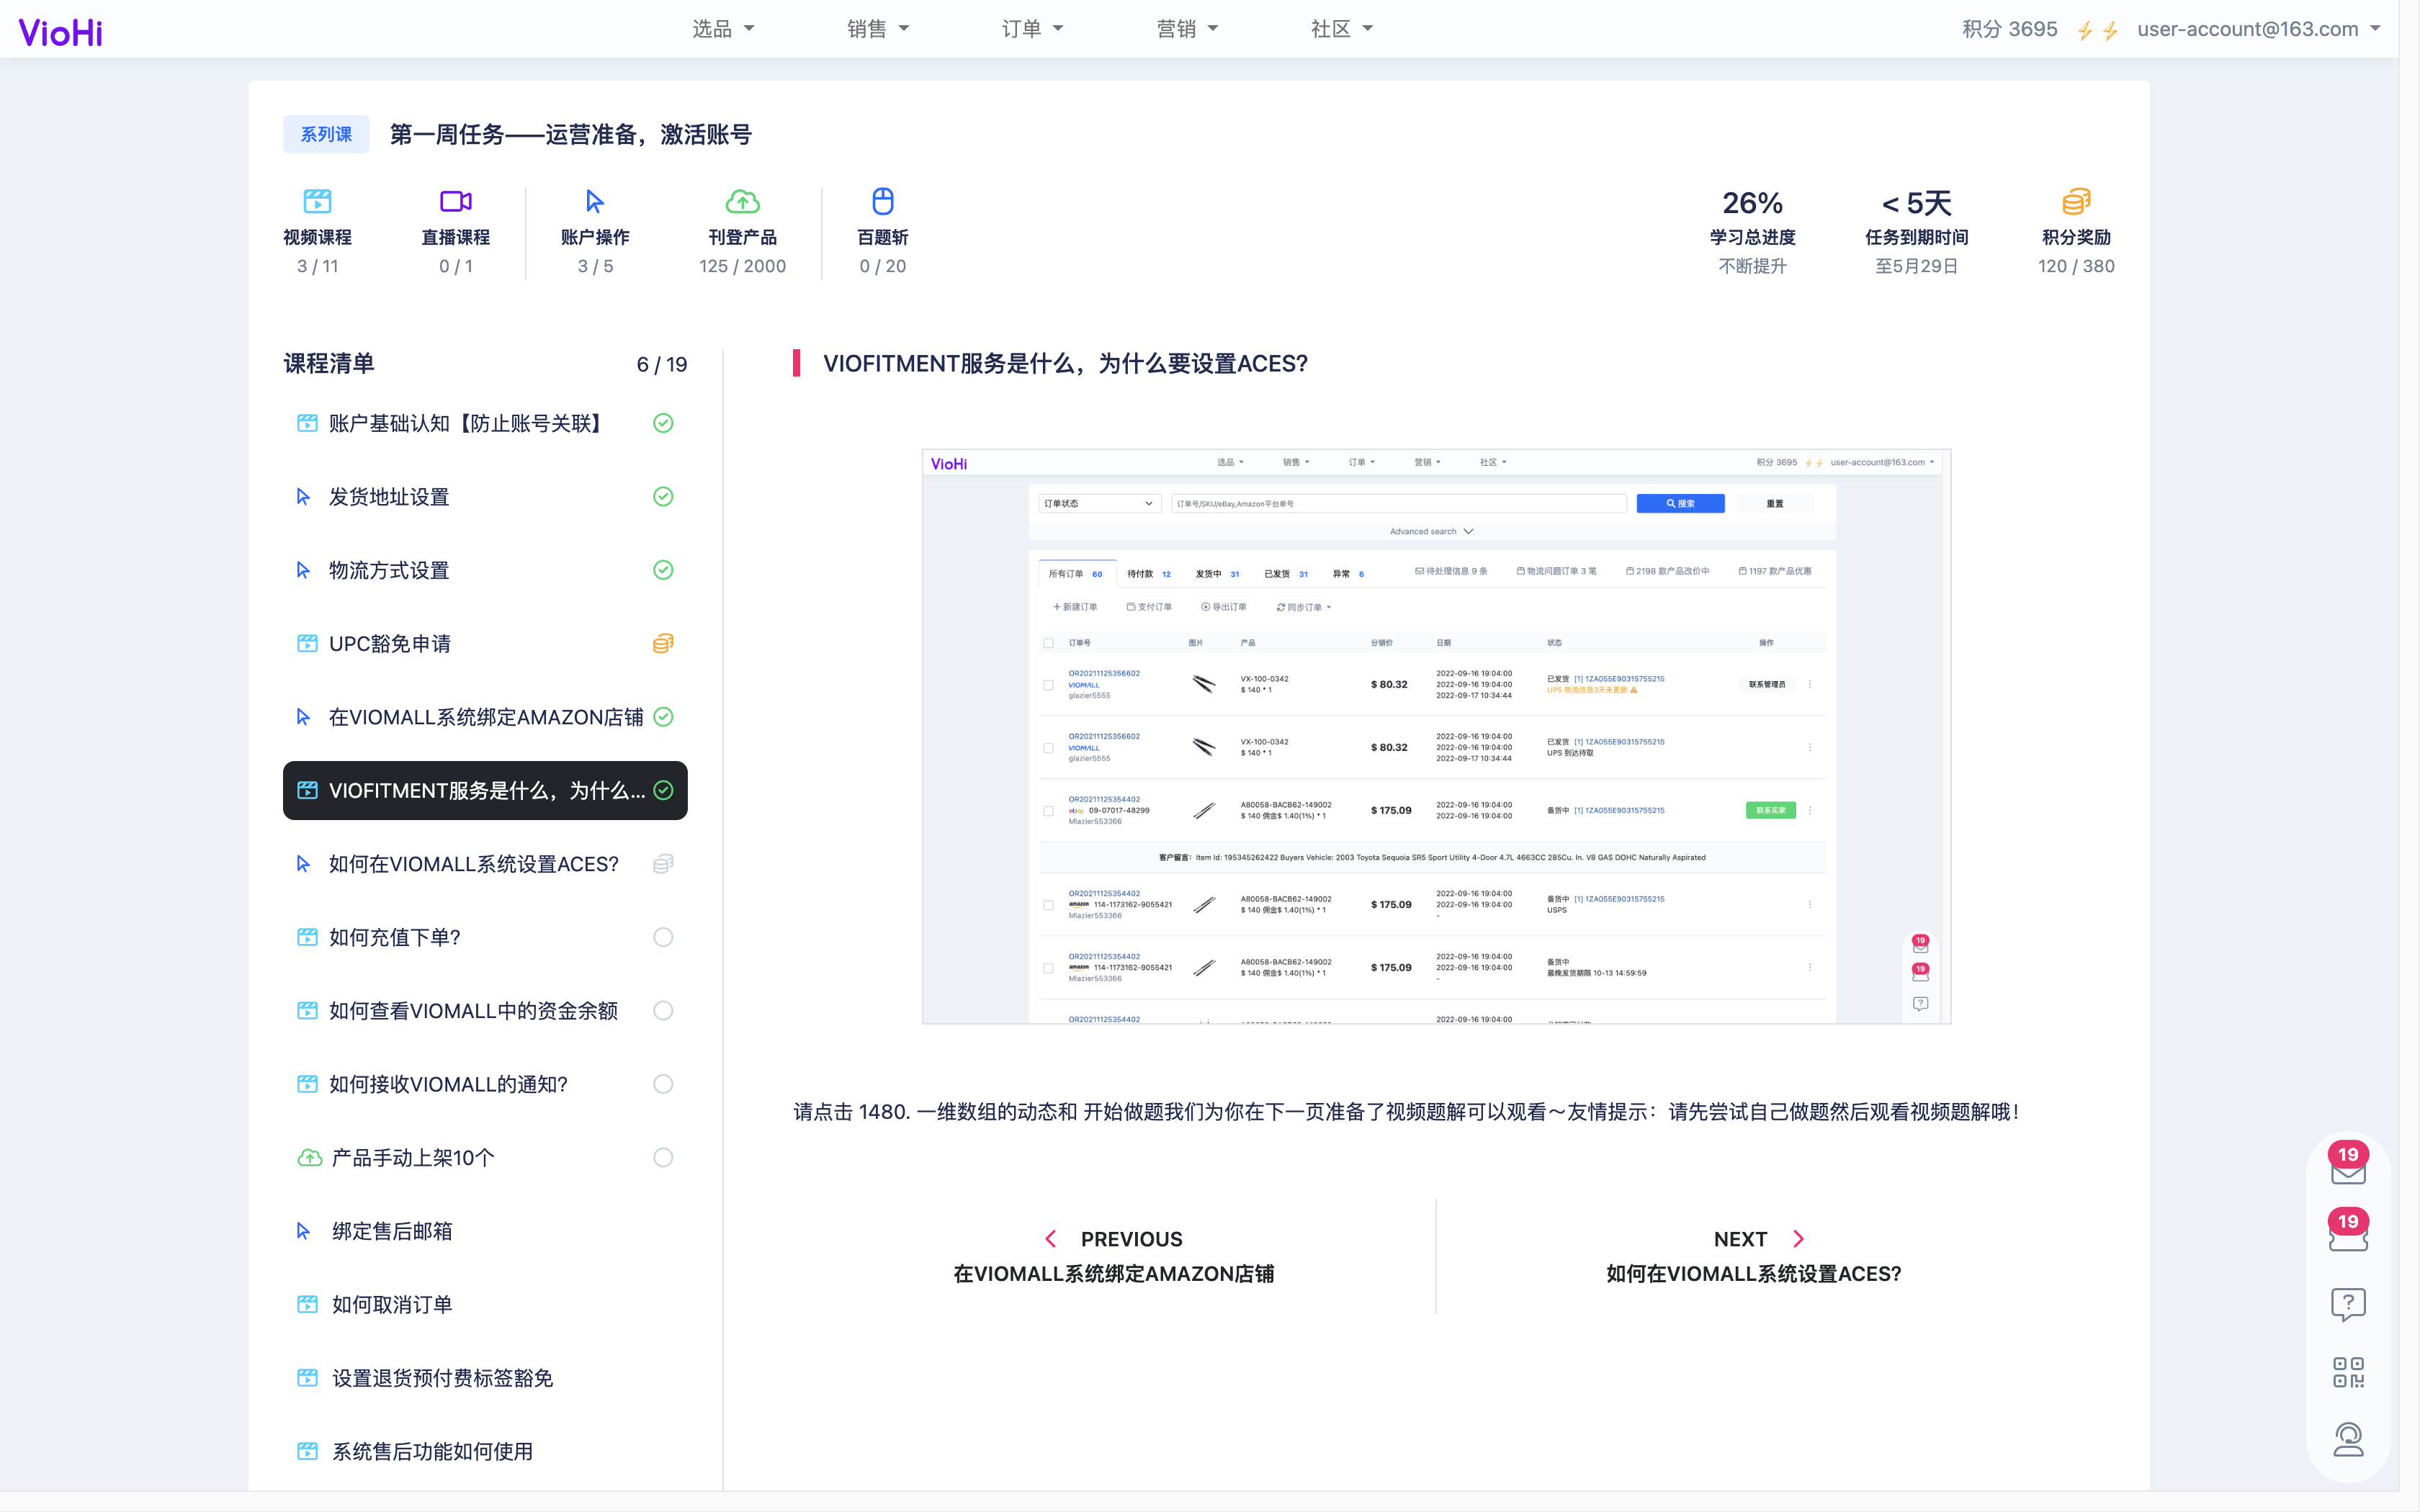Open the 直播课程 live camera icon

pyautogui.click(x=456, y=201)
